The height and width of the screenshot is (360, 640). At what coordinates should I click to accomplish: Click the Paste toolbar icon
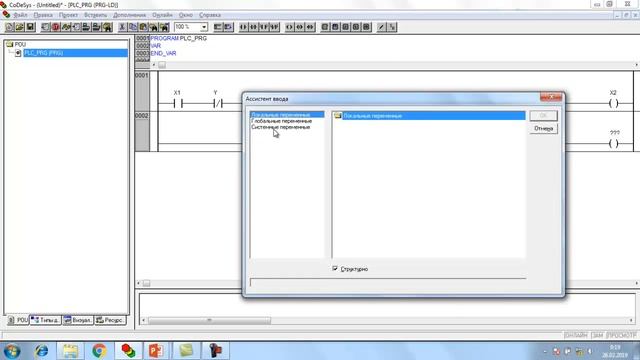(143, 27)
